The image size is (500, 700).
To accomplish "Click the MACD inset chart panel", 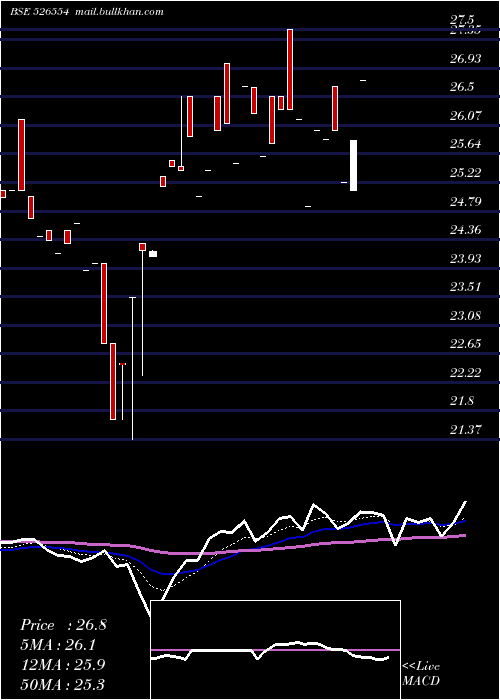I will click(x=276, y=650).
